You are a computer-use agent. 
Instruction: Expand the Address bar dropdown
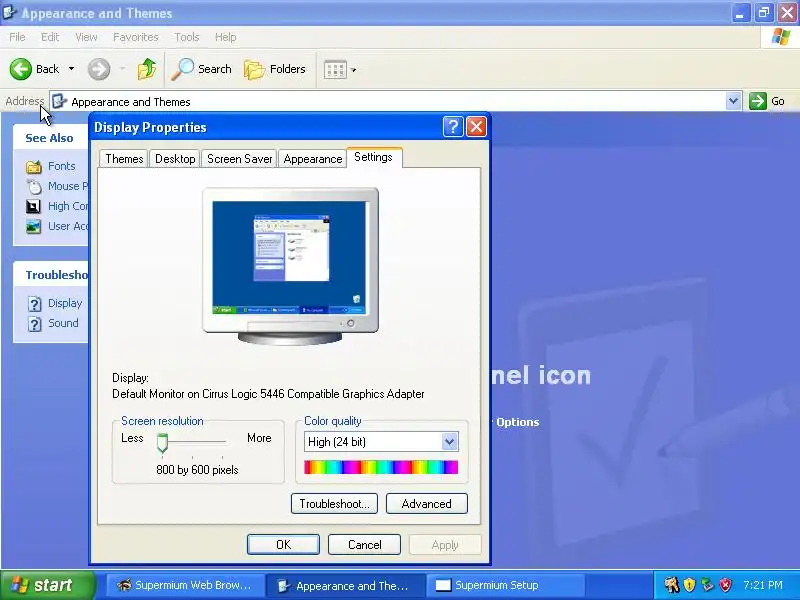[x=733, y=101]
